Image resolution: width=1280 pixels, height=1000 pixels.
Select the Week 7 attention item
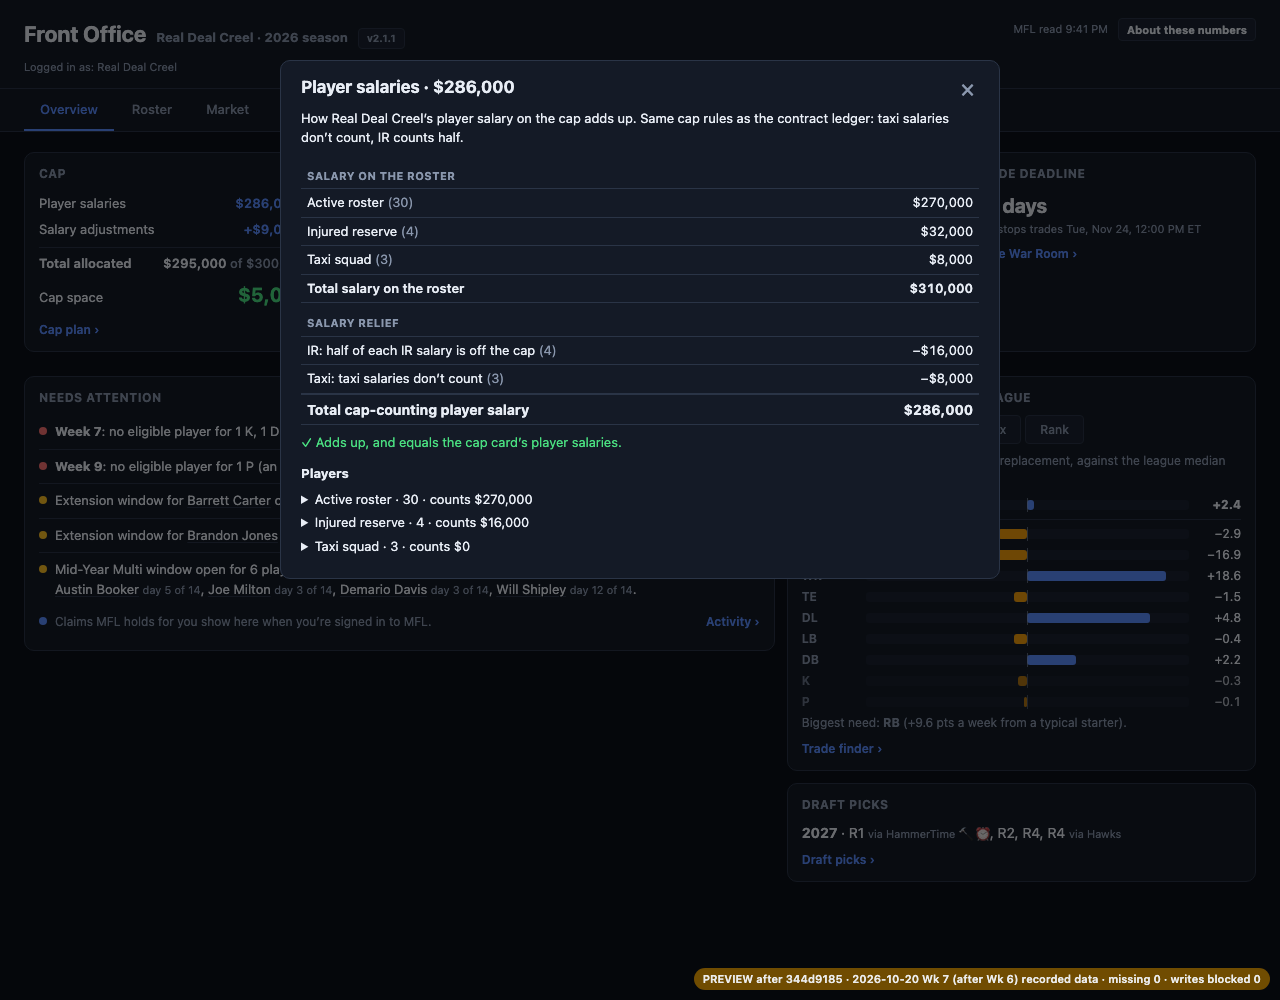160,432
